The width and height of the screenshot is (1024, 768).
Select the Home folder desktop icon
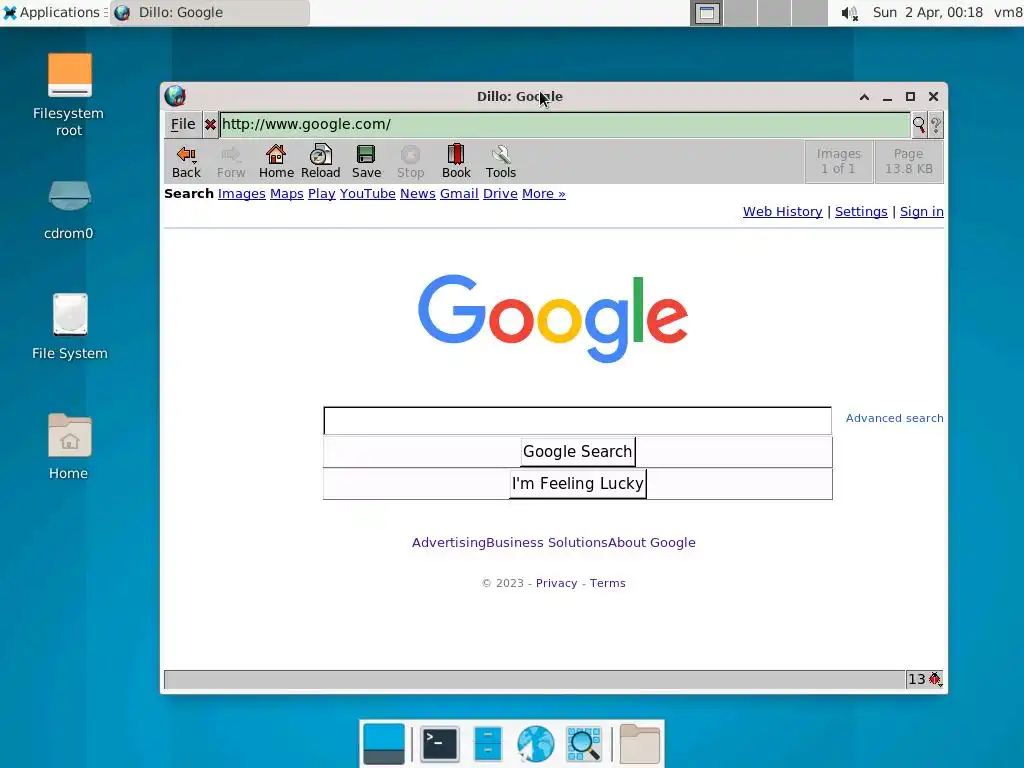pyautogui.click(x=69, y=446)
